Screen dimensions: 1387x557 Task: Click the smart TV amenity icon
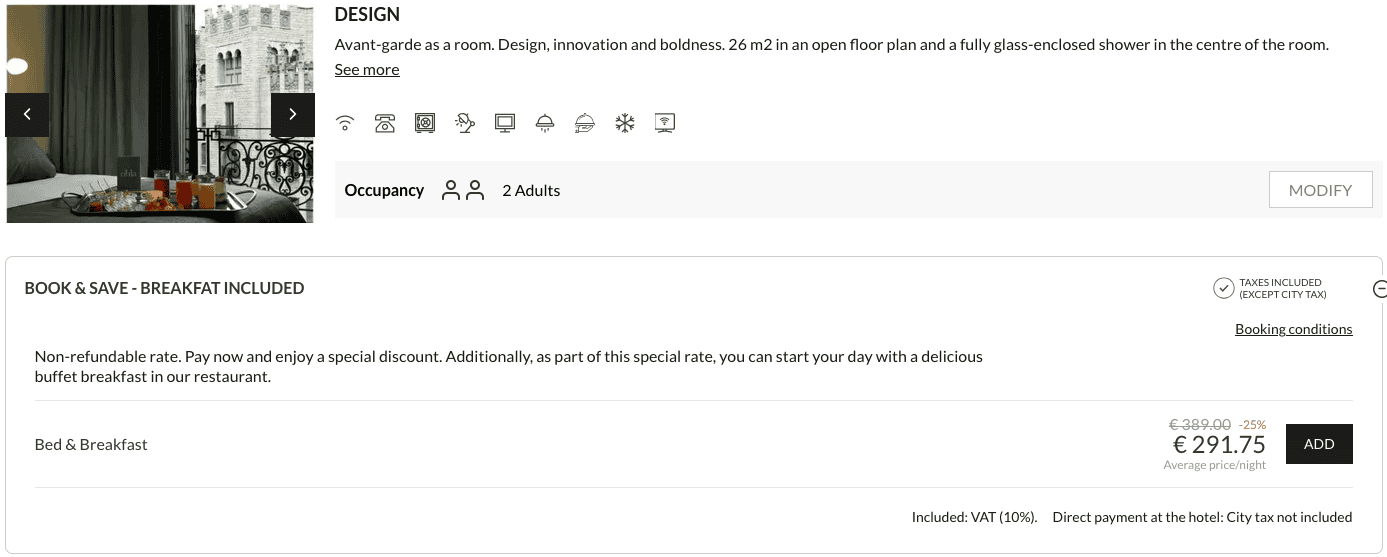[x=665, y=123]
